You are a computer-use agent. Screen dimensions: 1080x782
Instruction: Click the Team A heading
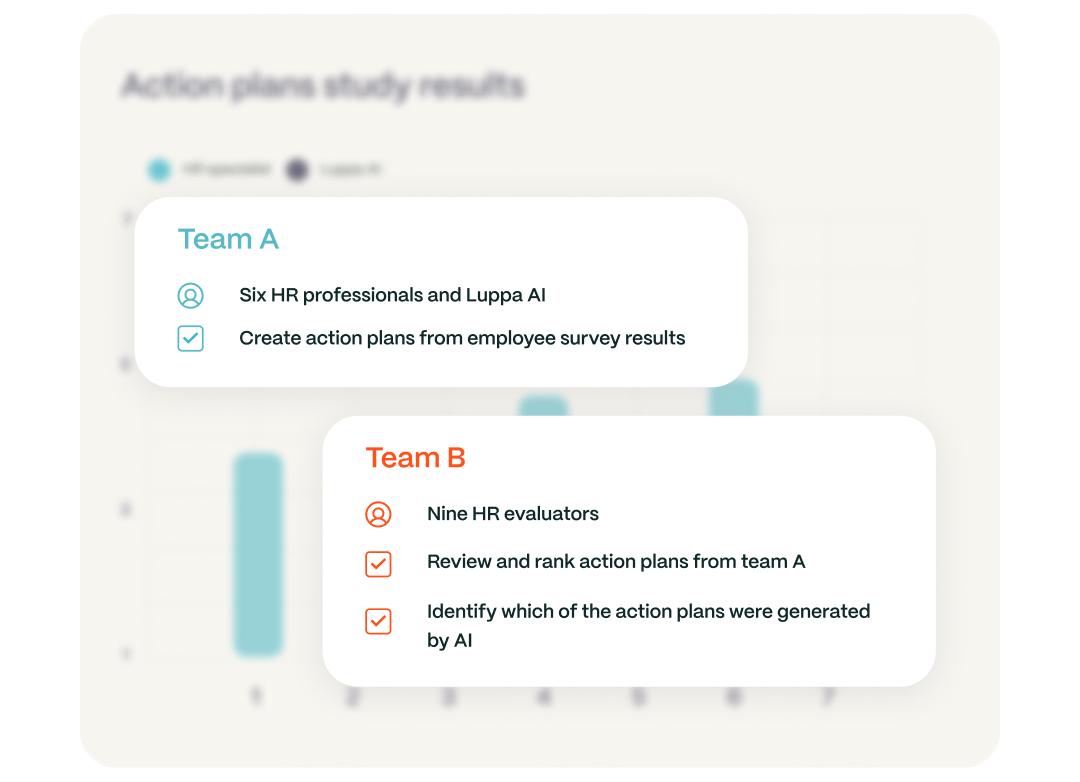(x=228, y=240)
